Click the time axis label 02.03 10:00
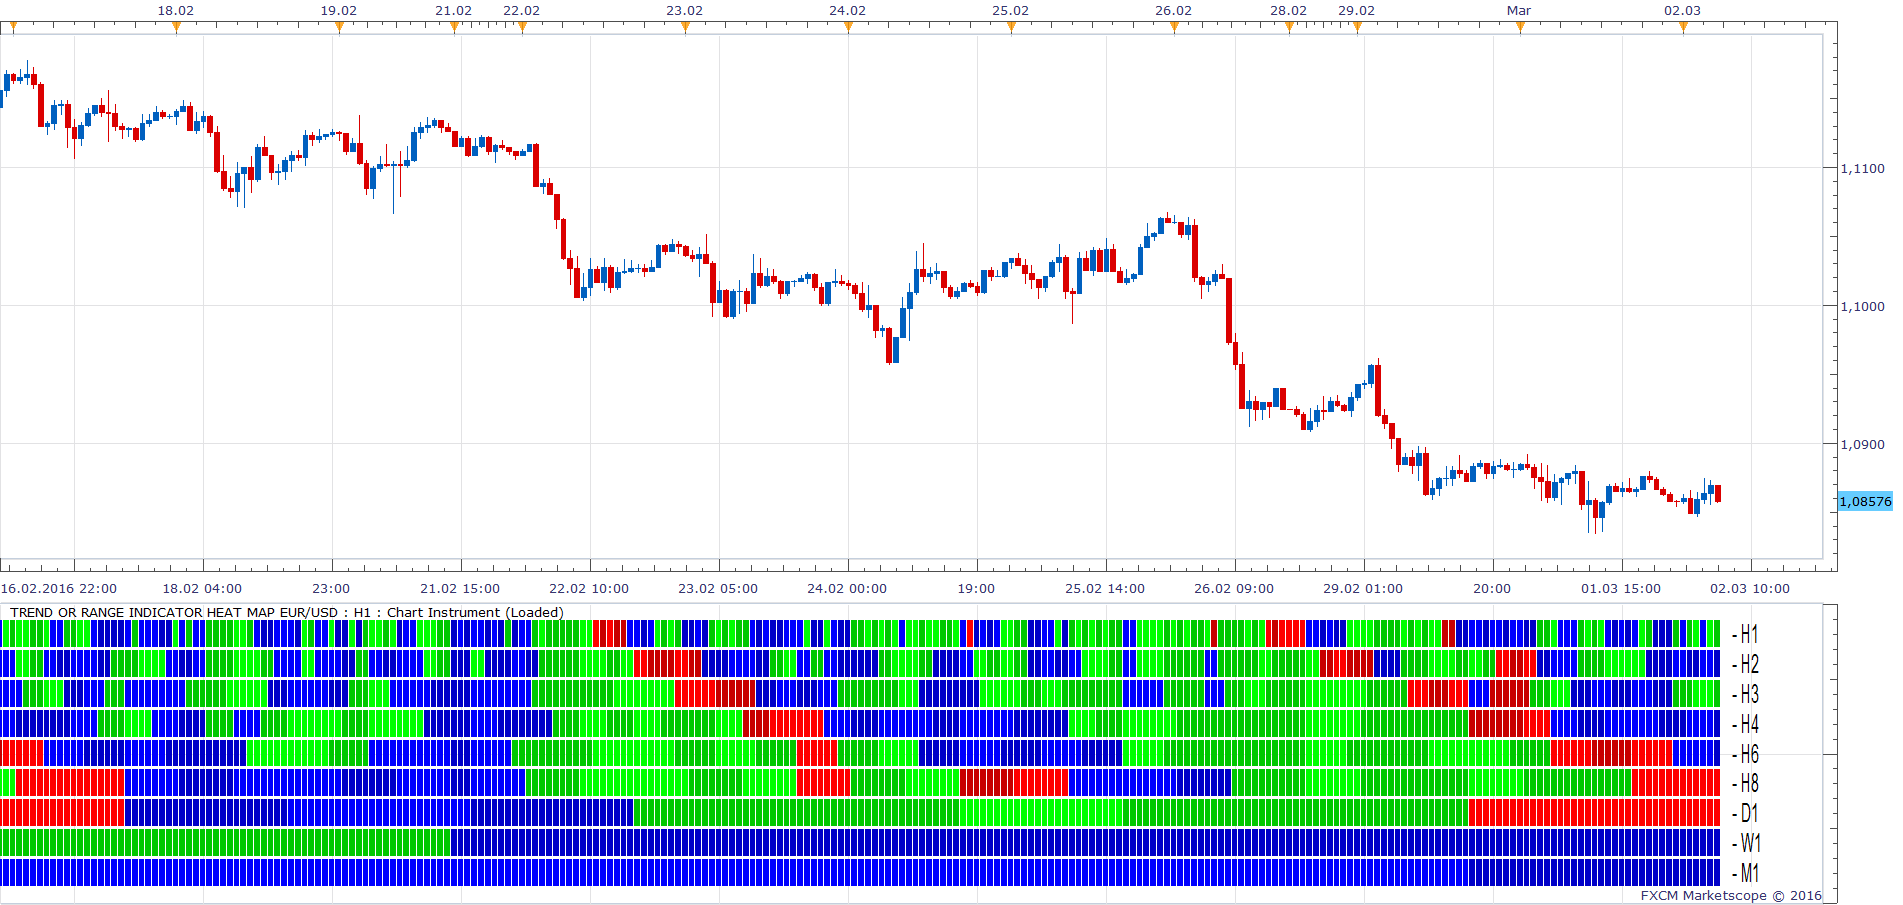1903x905 pixels. [x=1750, y=588]
